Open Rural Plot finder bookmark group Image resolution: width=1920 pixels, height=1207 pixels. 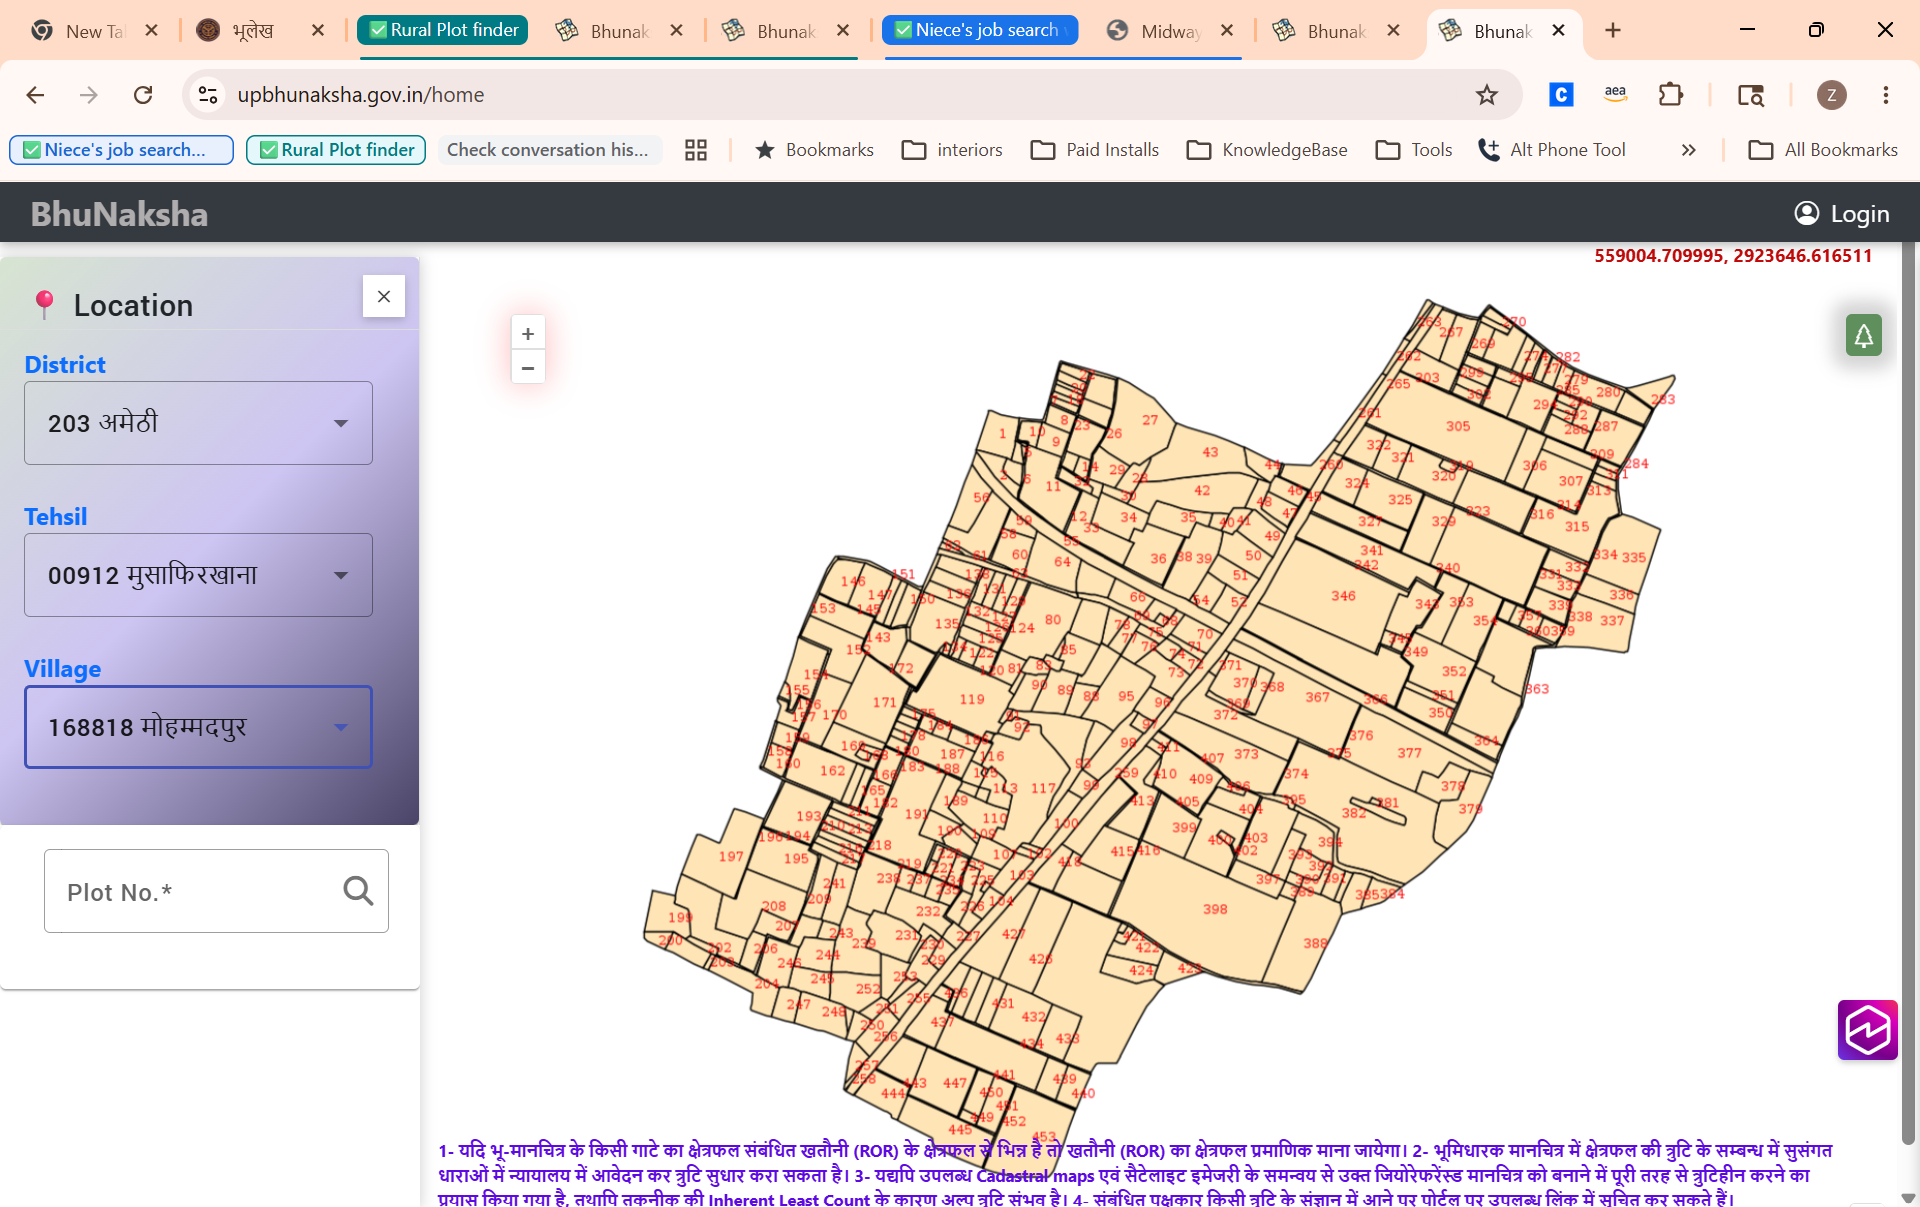click(x=336, y=150)
